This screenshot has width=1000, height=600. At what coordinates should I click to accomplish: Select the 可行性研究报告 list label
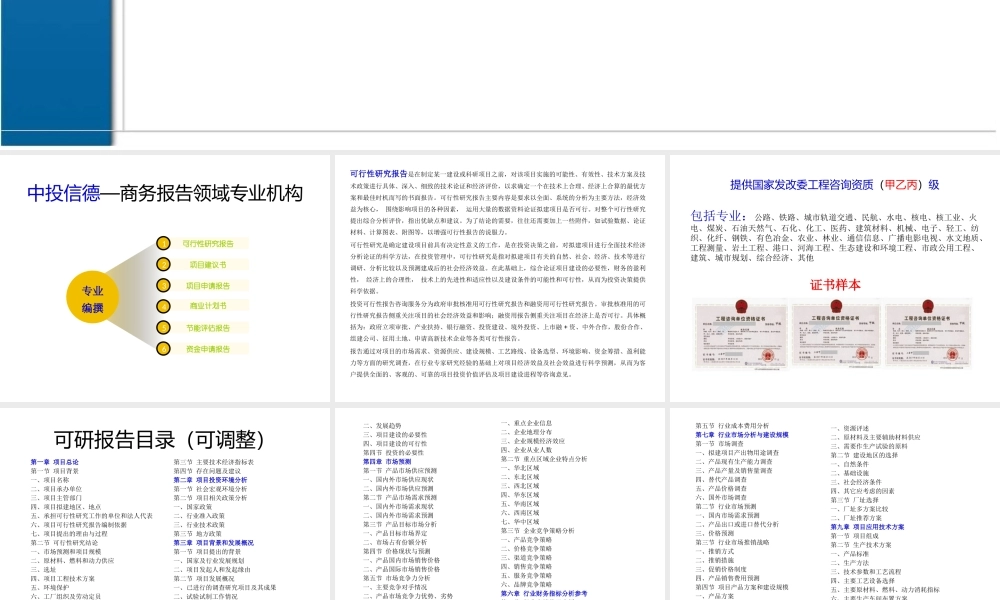(208, 244)
